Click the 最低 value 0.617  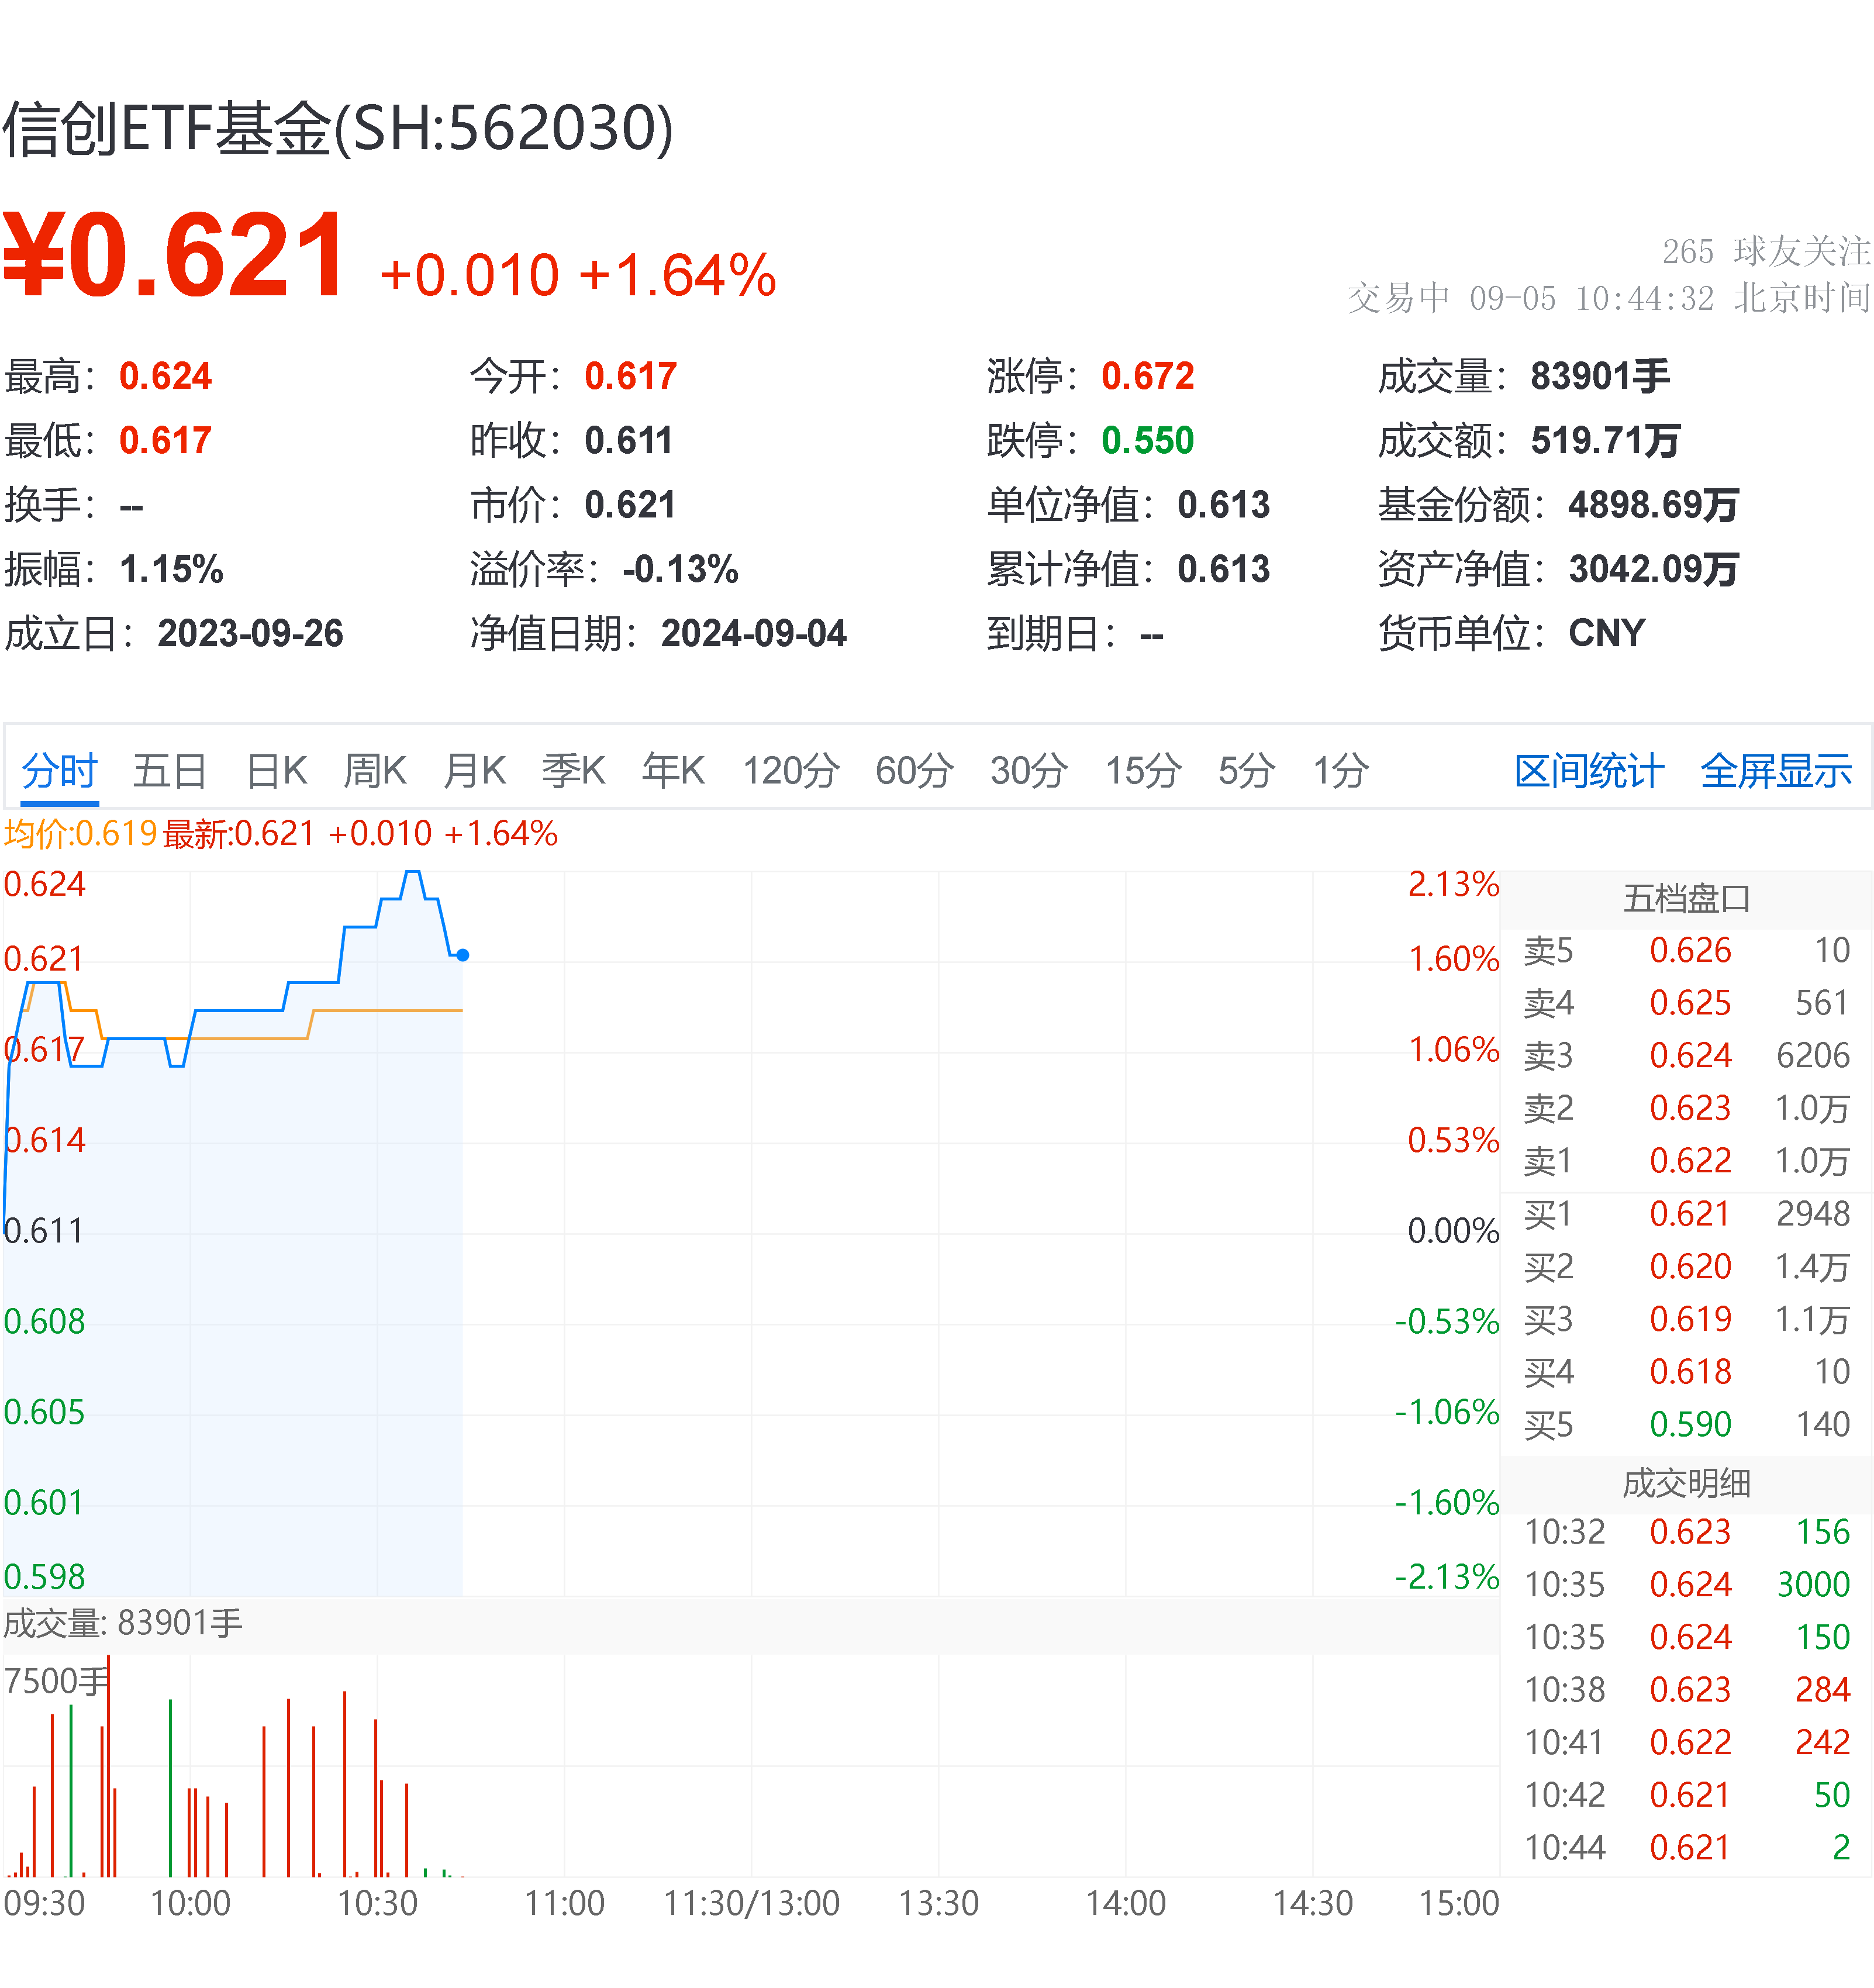pos(165,441)
